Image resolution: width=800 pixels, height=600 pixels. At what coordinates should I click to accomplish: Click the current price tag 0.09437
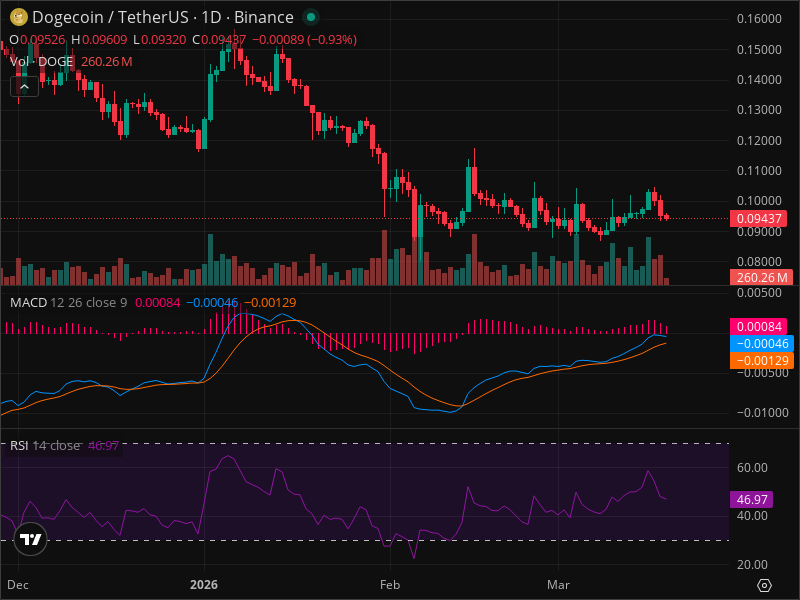pos(759,218)
